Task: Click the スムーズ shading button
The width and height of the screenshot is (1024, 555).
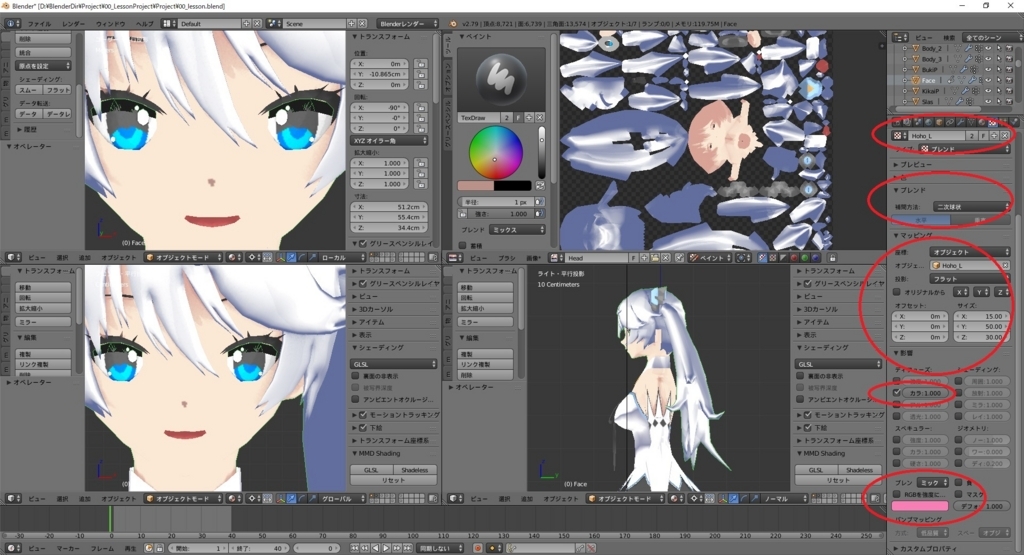Action: (x=29, y=90)
